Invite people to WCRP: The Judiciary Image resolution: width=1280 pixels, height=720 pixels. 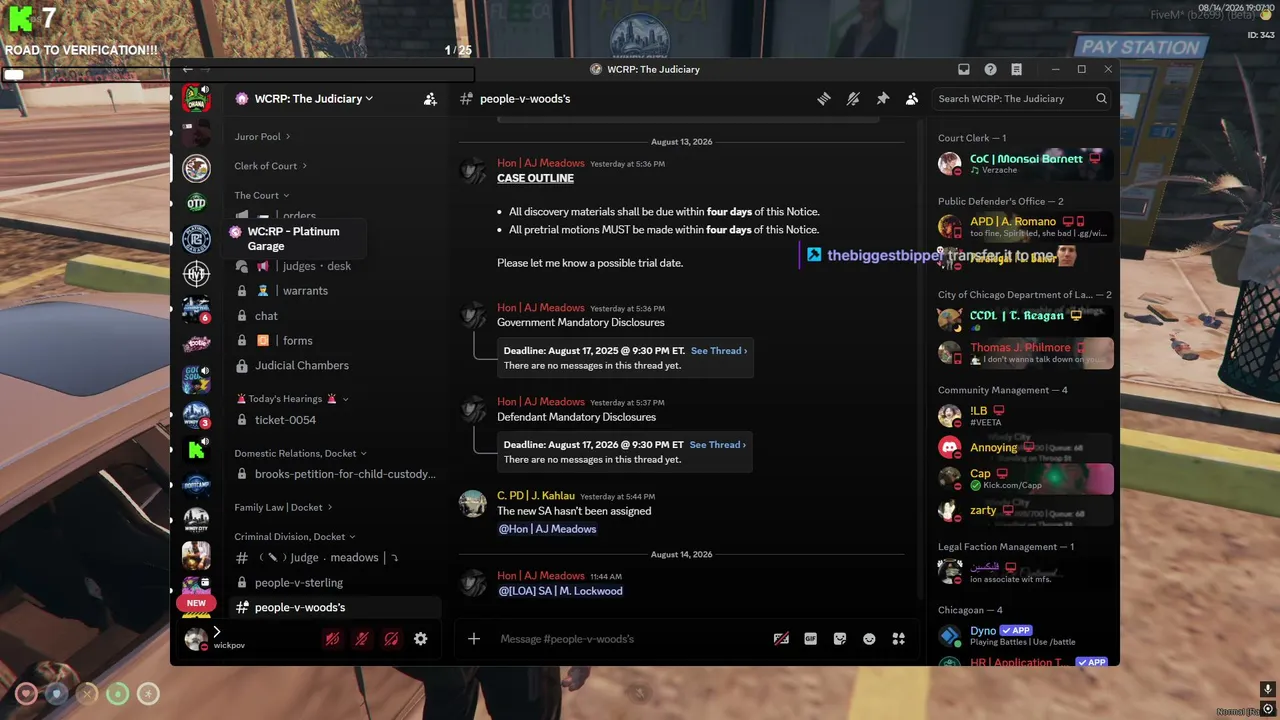pyautogui.click(x=430, y=99)
